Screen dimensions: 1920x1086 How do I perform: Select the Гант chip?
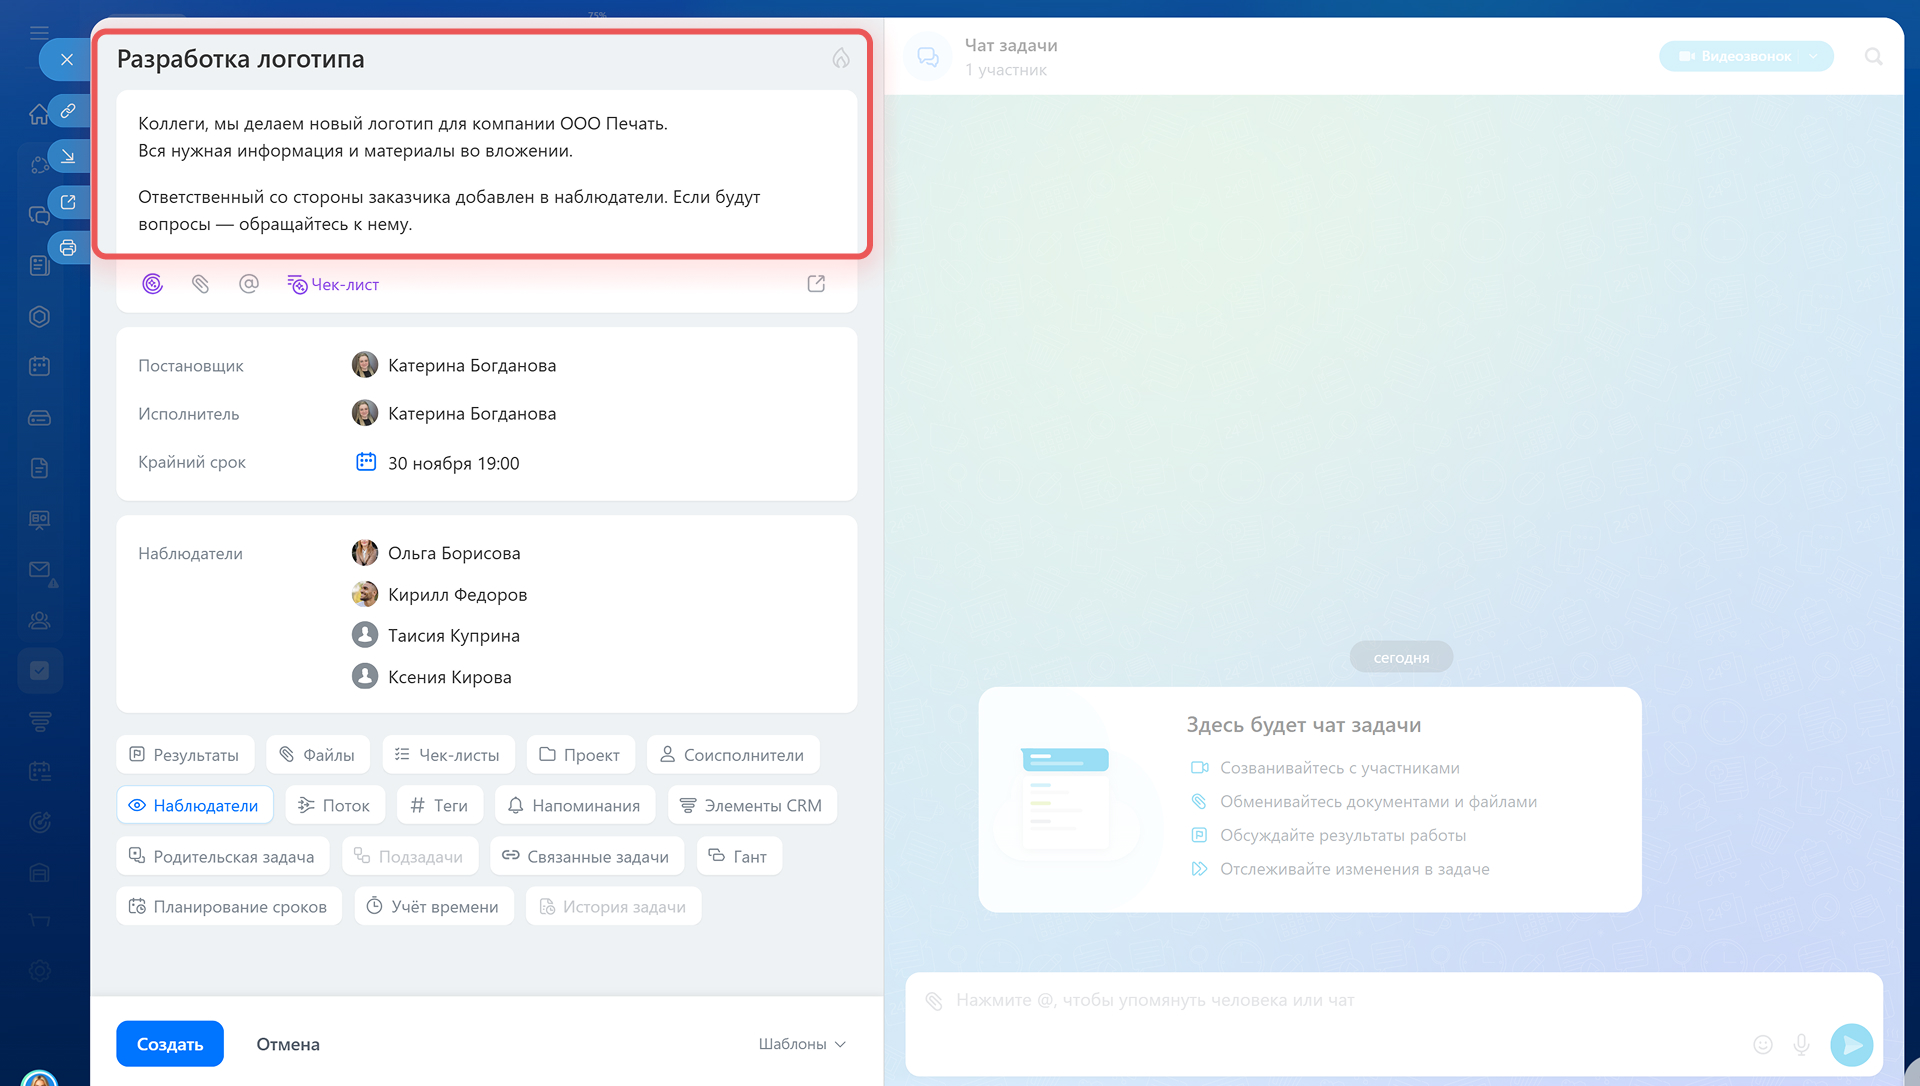738,856
